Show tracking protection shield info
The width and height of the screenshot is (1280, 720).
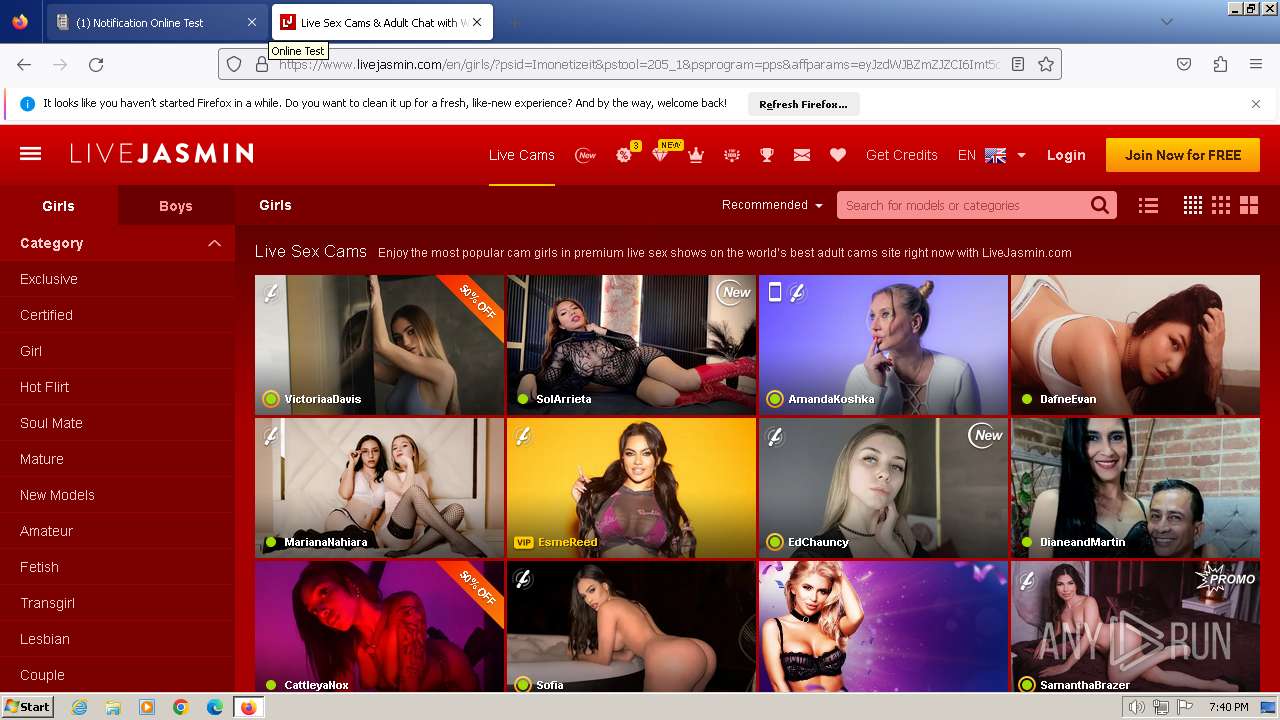click(x=234, y=64)
